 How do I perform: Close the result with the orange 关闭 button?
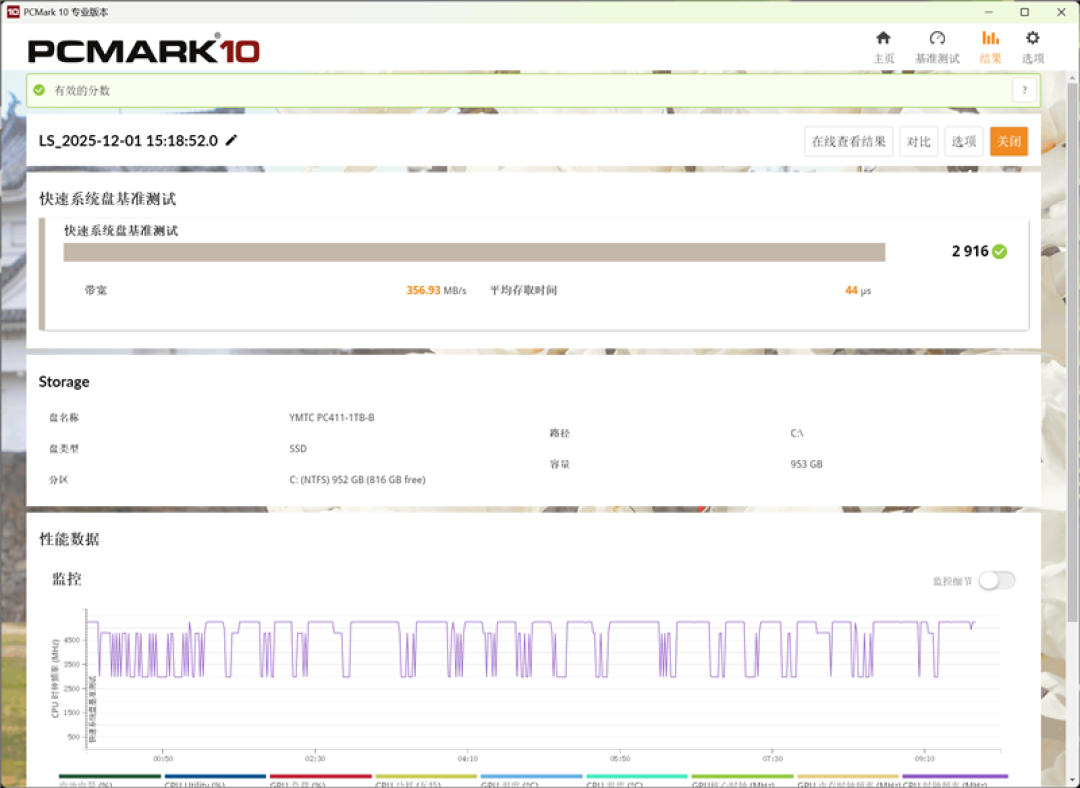click(x=1009, y=141)
